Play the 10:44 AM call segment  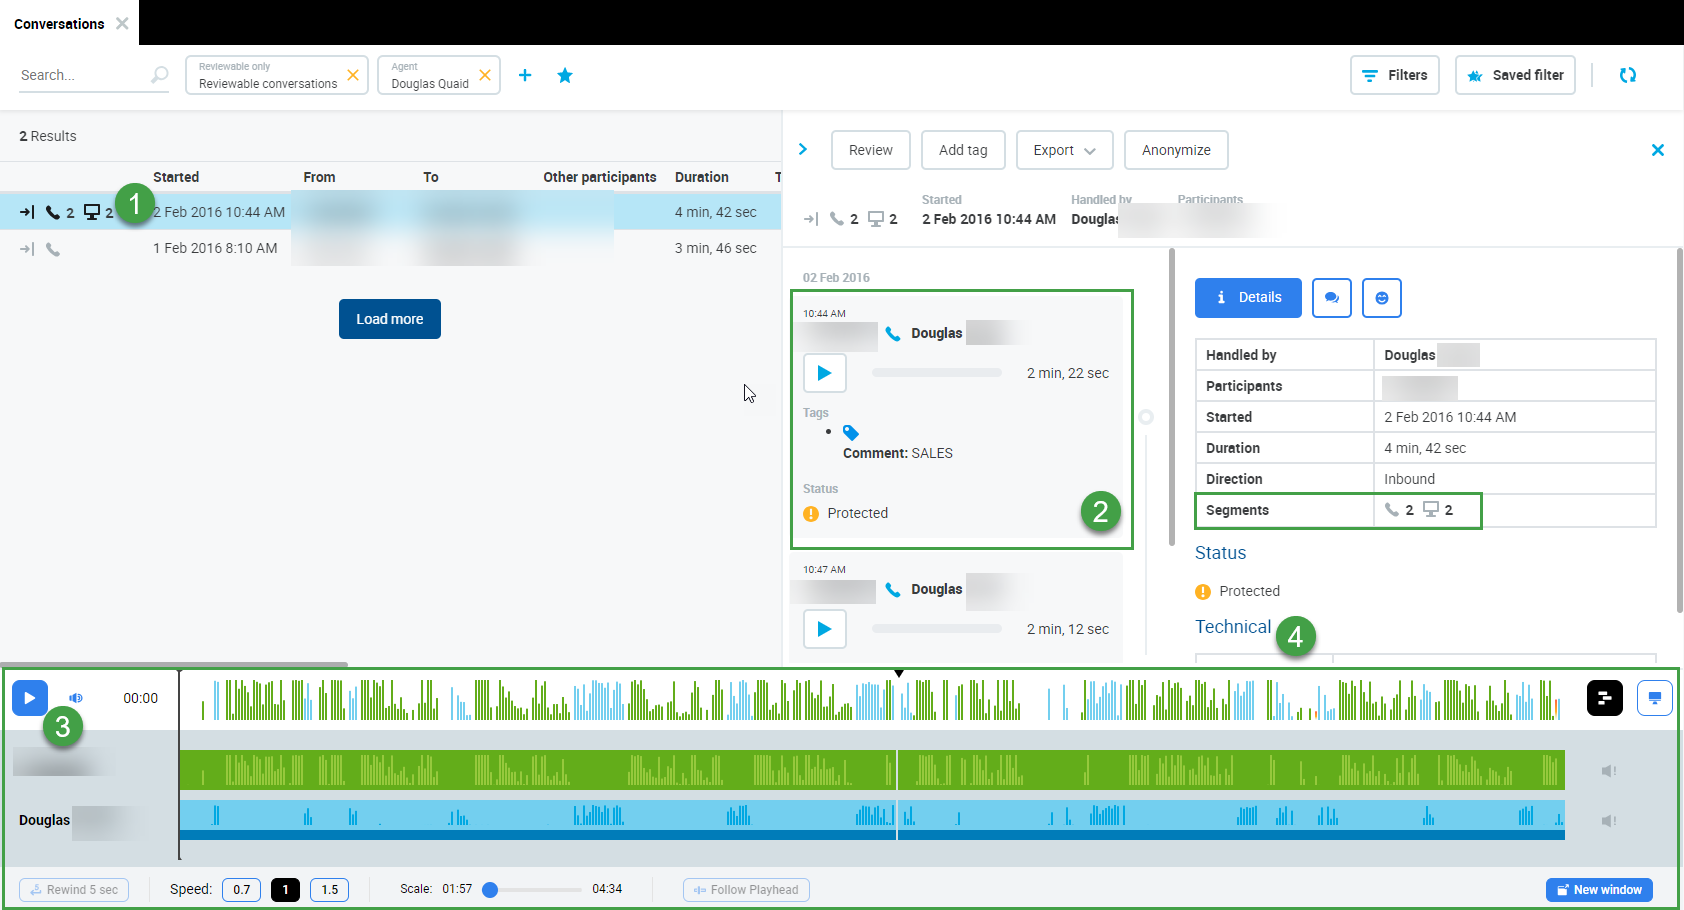click(824, 373)
